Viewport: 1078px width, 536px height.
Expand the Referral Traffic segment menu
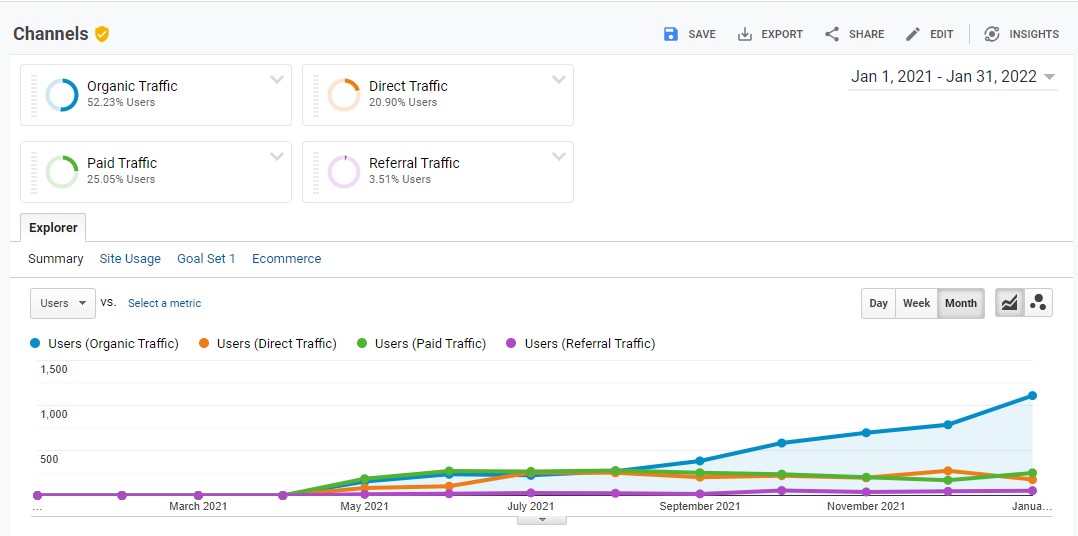click(559, 157)
